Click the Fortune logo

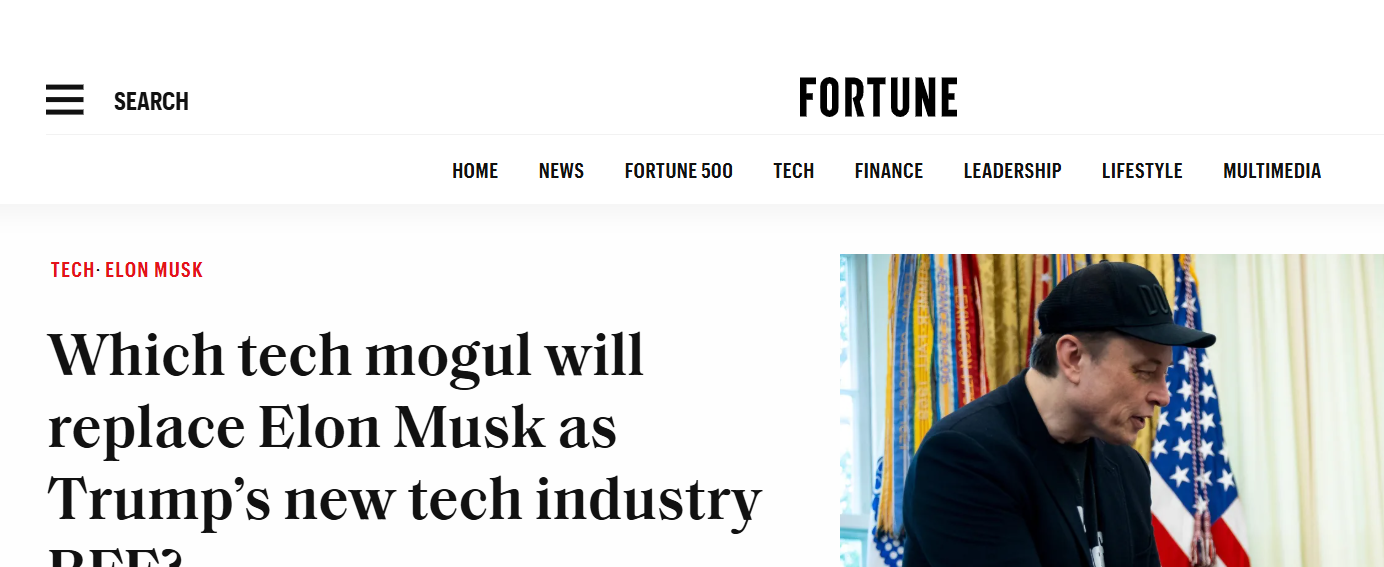pos(878,98)
